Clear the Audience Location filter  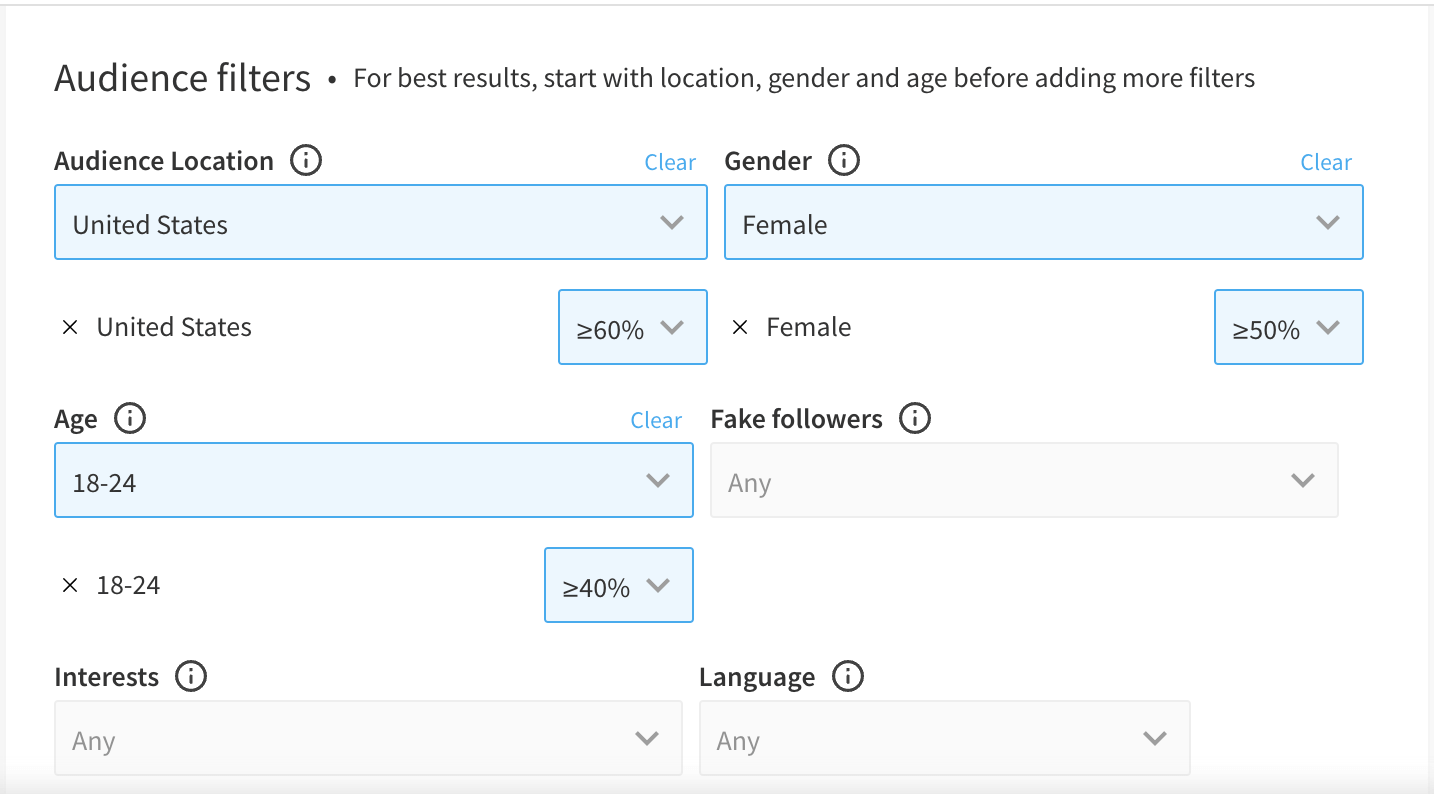pos(670,162)
